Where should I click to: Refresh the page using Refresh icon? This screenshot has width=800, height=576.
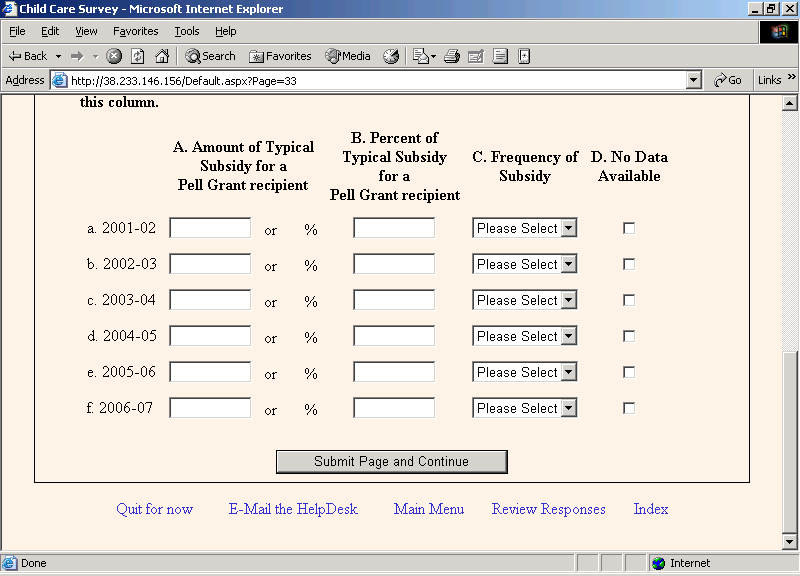138,56
